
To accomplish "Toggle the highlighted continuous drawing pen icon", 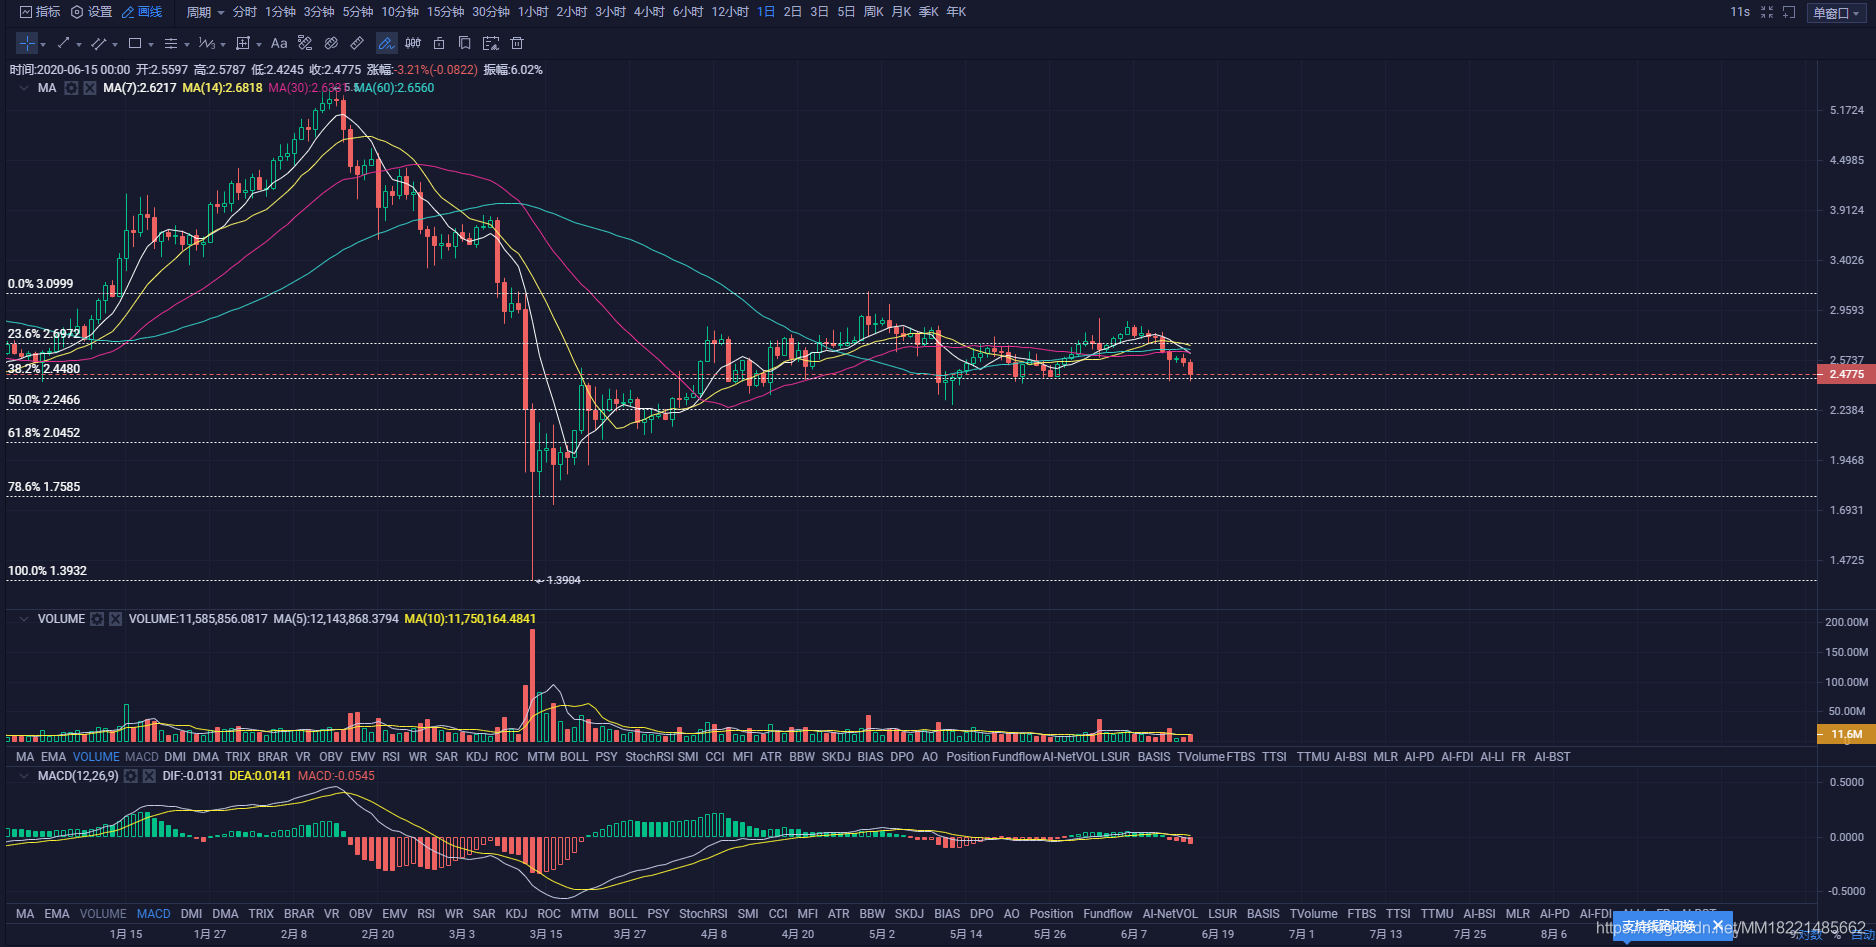I will click(386, 43).
